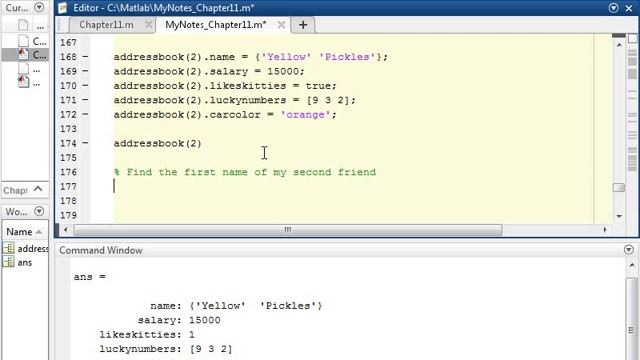Click the editor vertical scrollbar thumb

tap(619, 187)
